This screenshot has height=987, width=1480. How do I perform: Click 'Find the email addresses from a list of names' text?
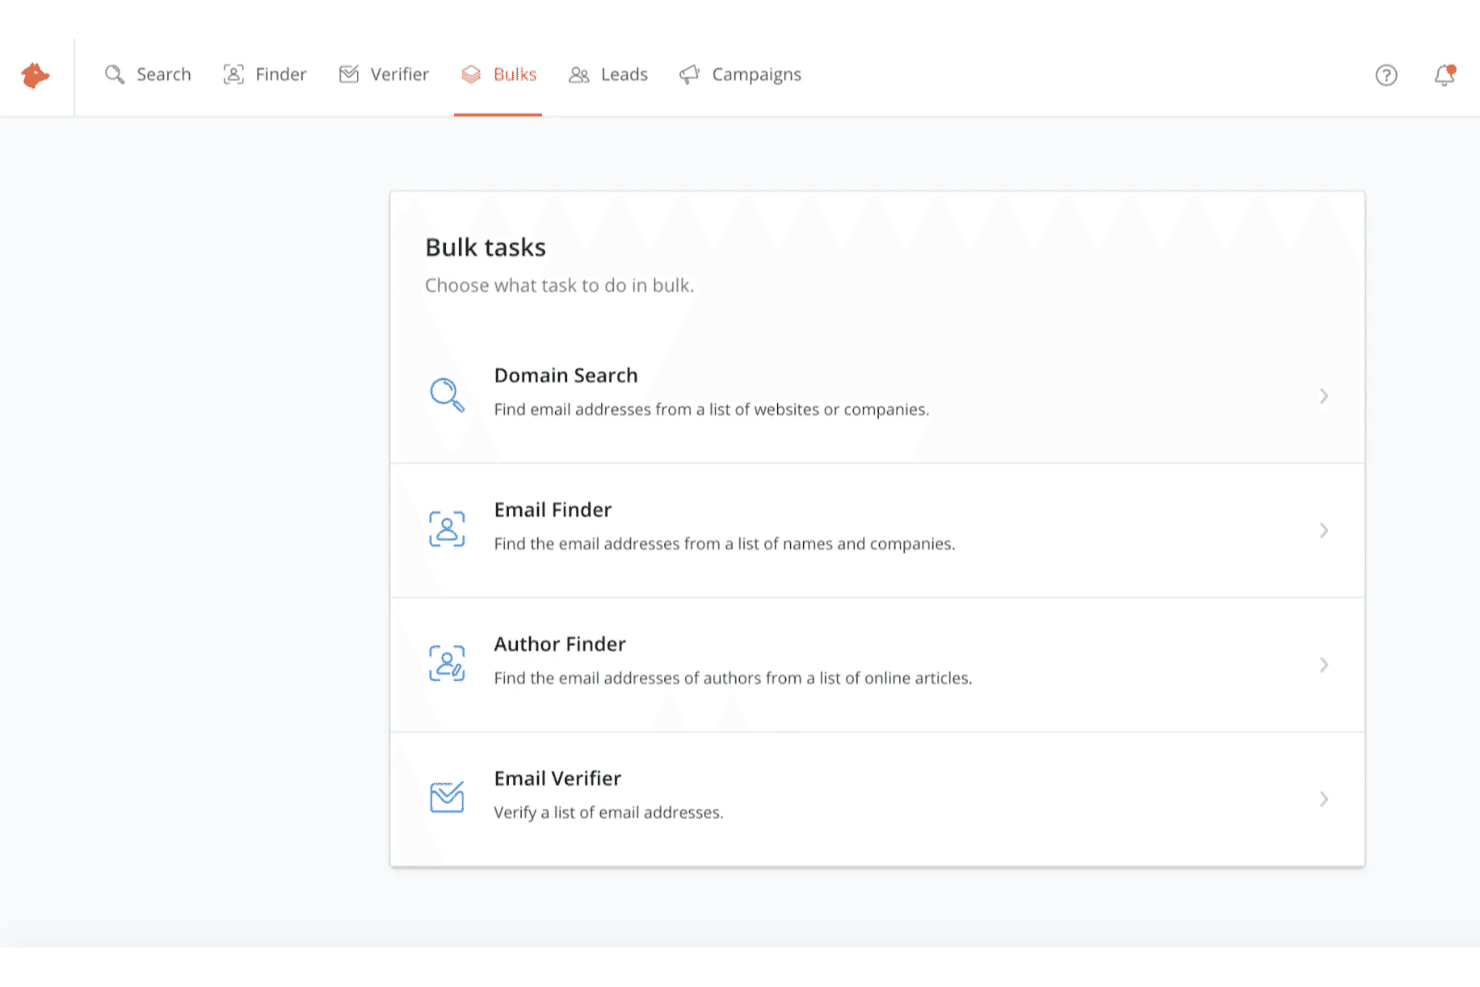(725, 543)
